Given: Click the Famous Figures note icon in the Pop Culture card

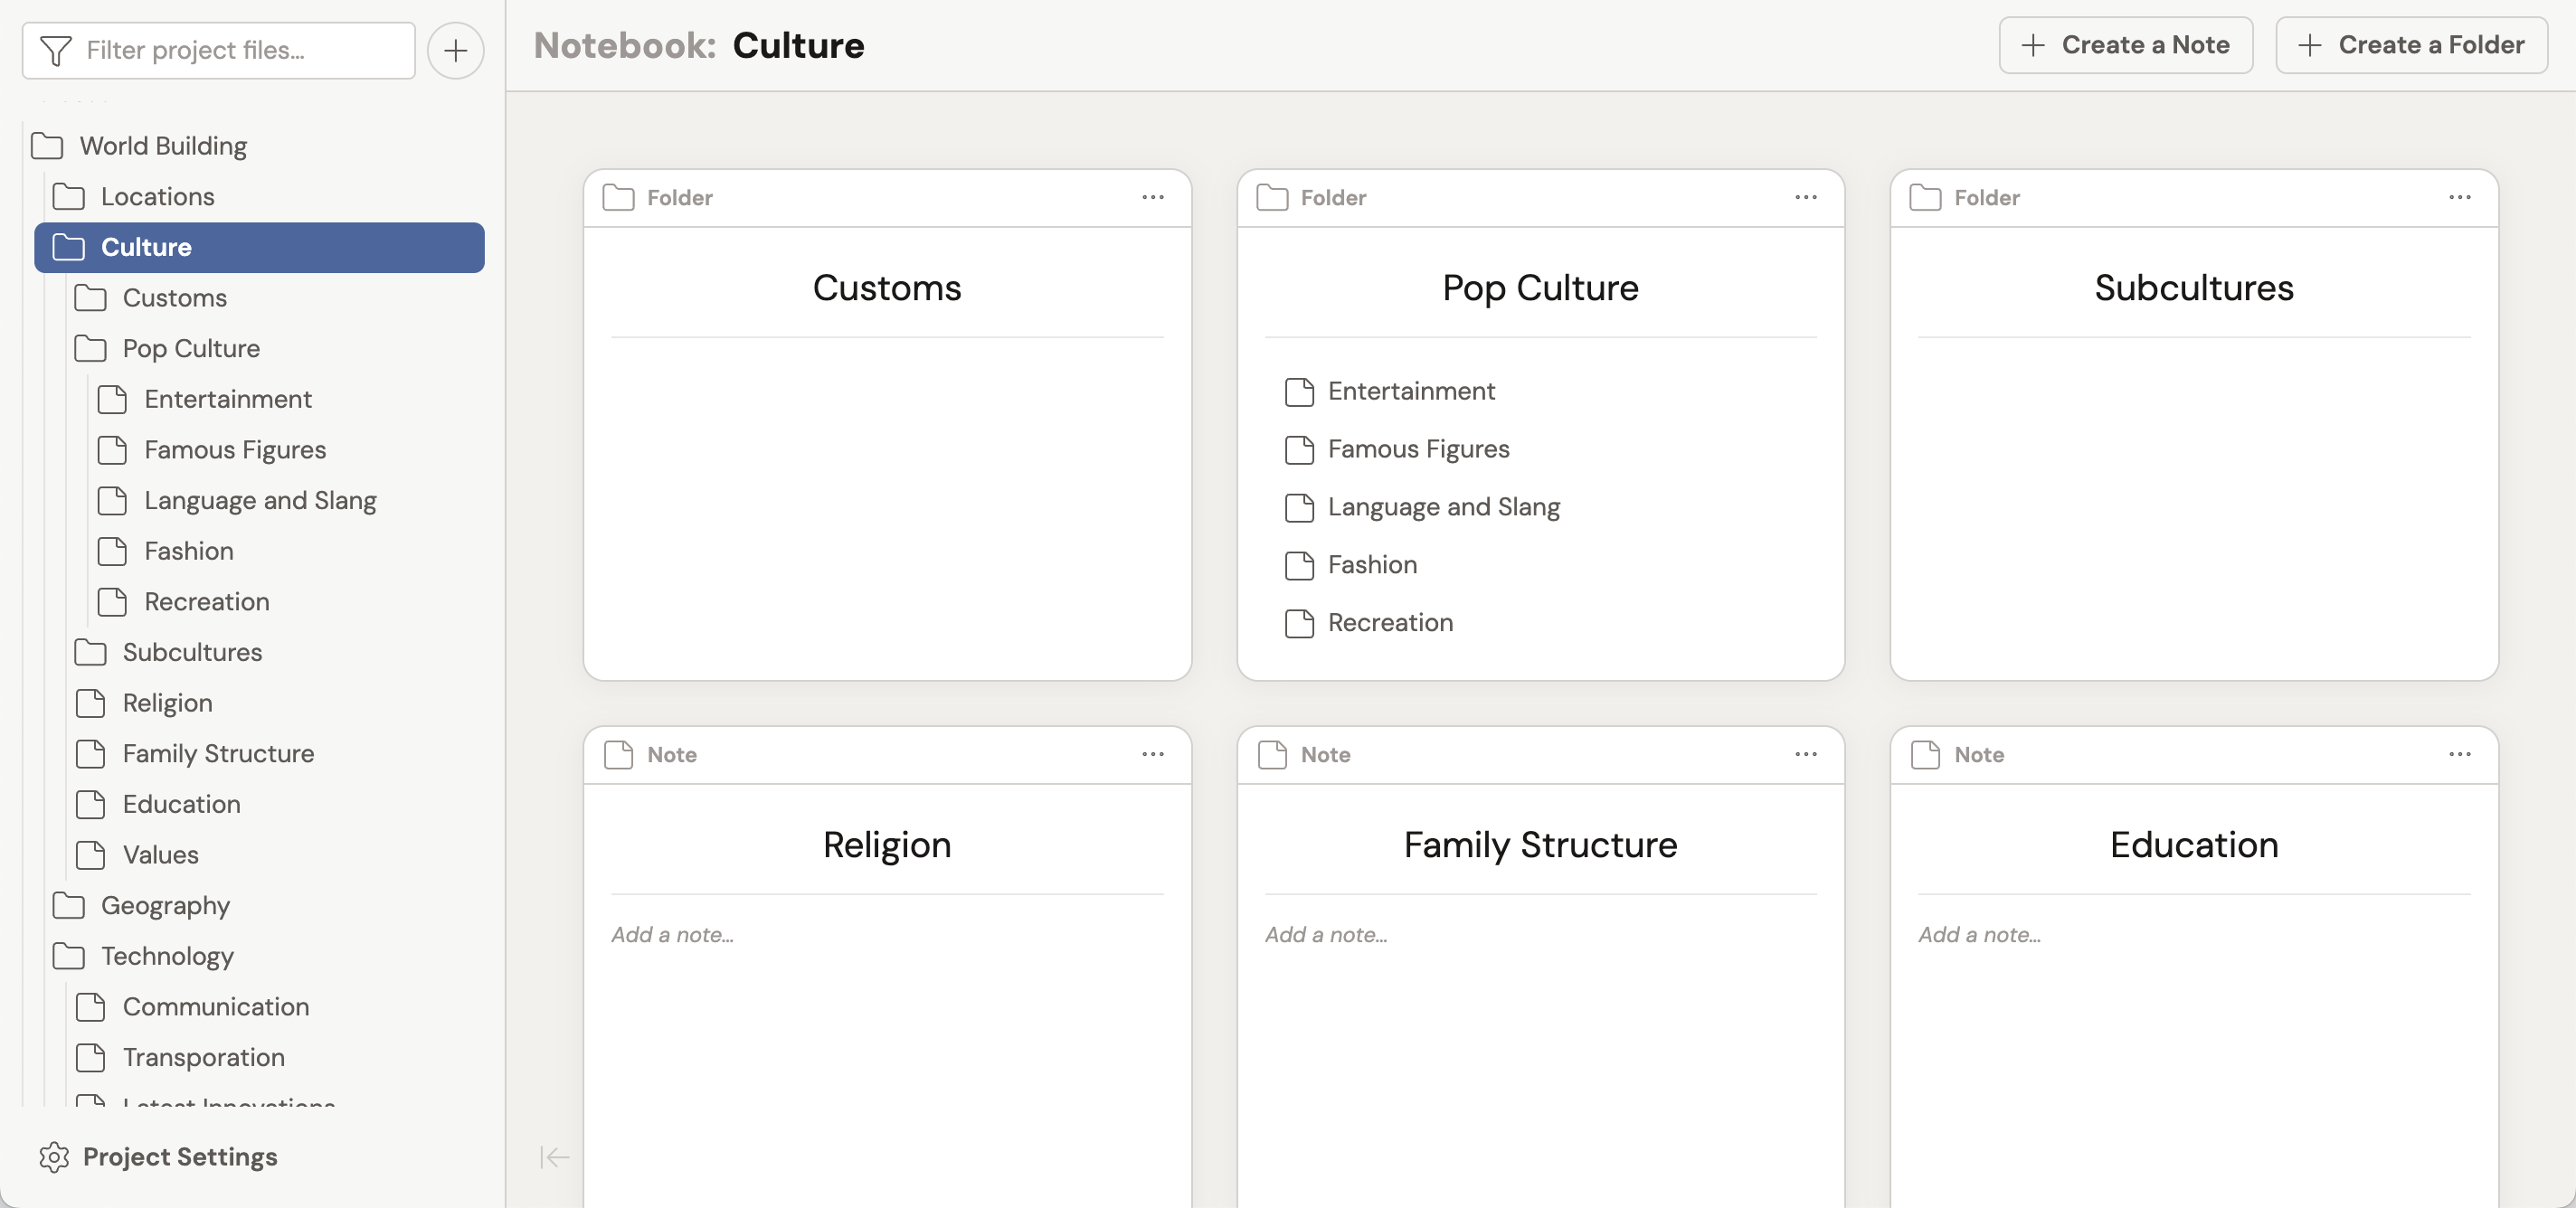Looking at the screenshot, I should (1299, 449).
